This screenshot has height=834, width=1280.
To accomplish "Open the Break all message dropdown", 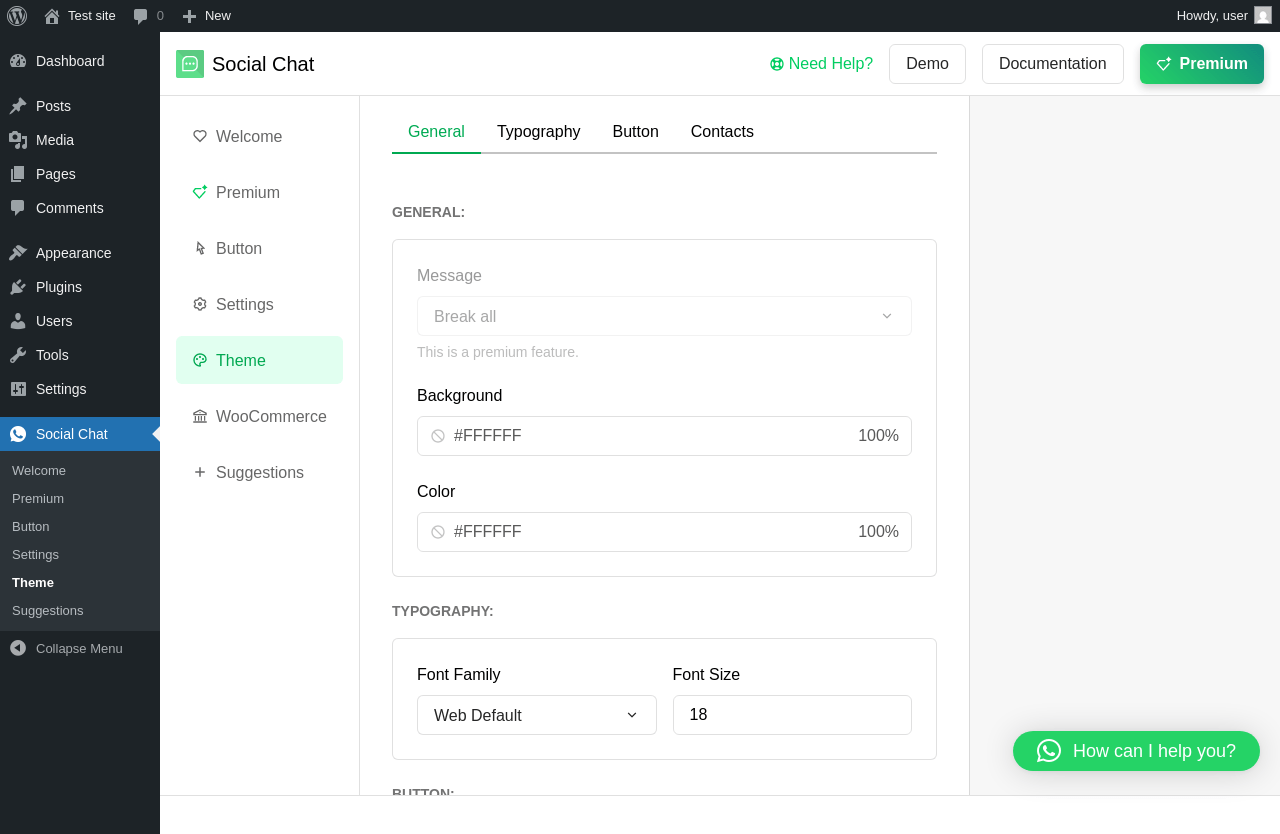I will [x=664, y=316].
